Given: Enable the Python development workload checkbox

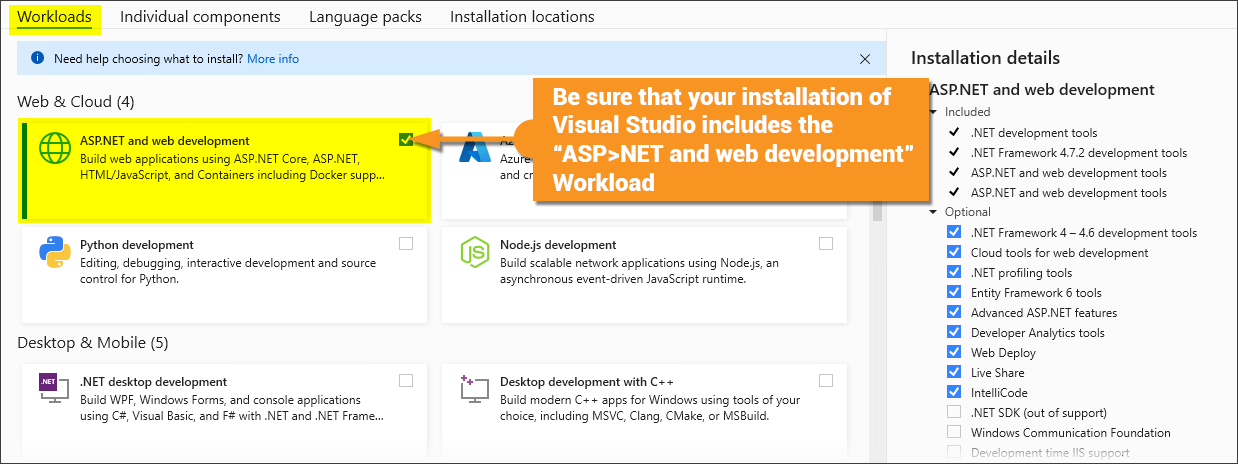Looking at the screenshot, I should click(405, 243).
